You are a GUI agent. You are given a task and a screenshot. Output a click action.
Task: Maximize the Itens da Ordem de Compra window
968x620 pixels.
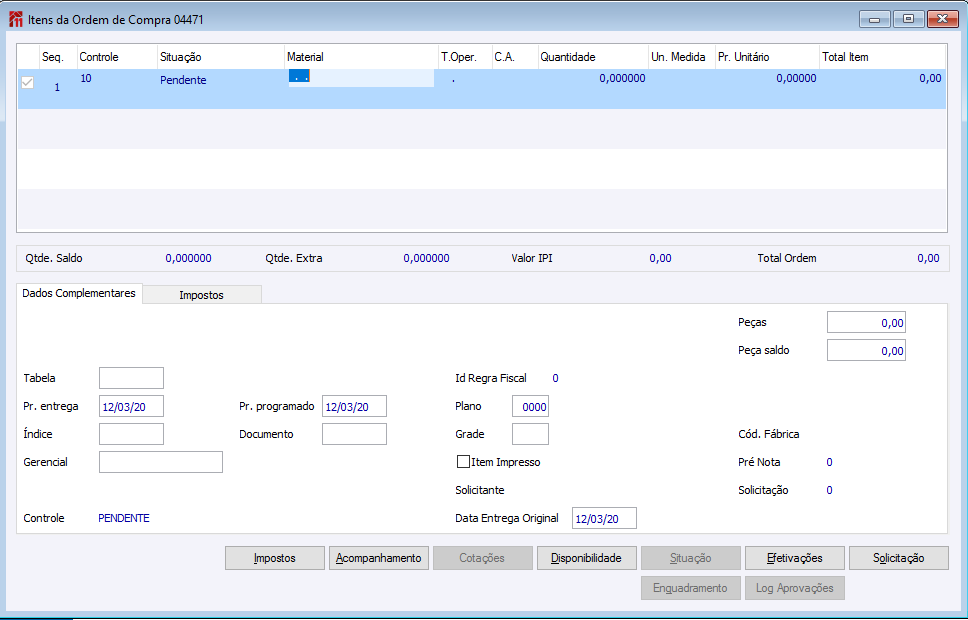coord(908,19)
